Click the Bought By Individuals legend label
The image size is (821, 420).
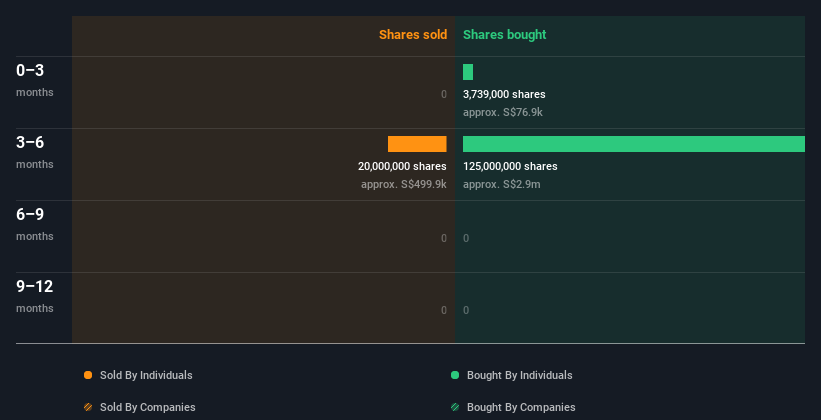[519, 375]
